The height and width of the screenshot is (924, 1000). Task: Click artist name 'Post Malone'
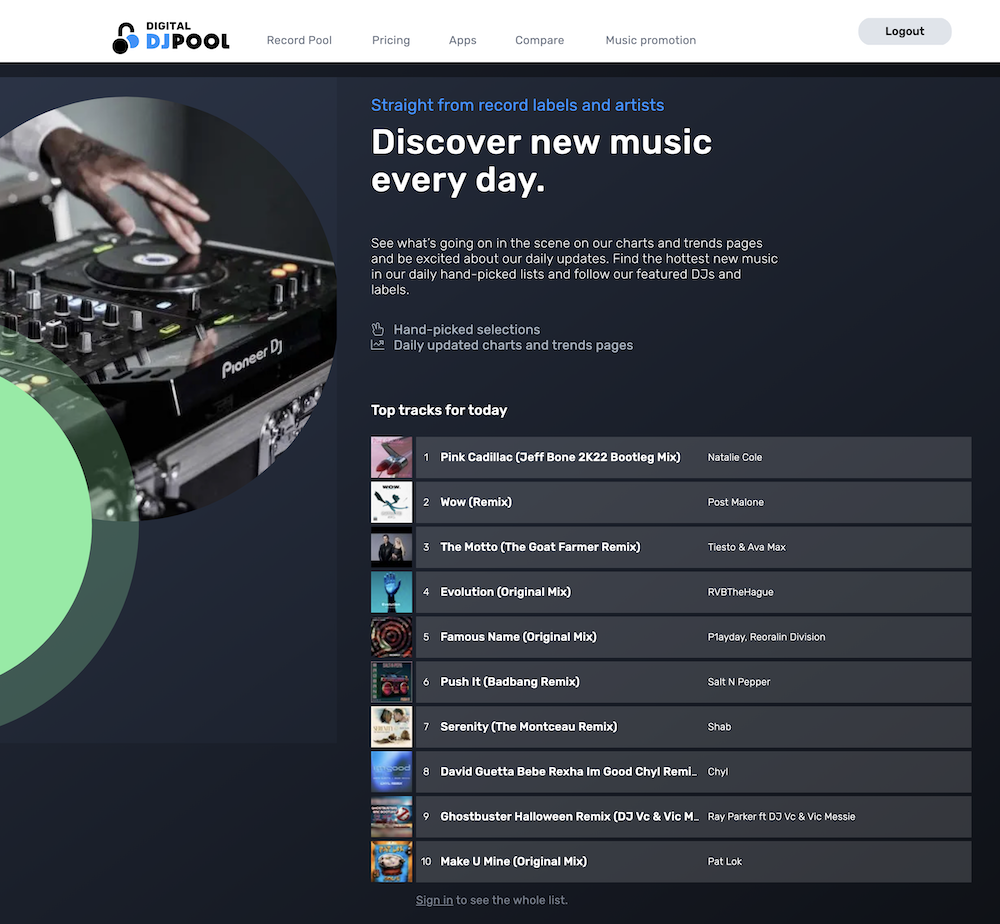pos(735,502)
